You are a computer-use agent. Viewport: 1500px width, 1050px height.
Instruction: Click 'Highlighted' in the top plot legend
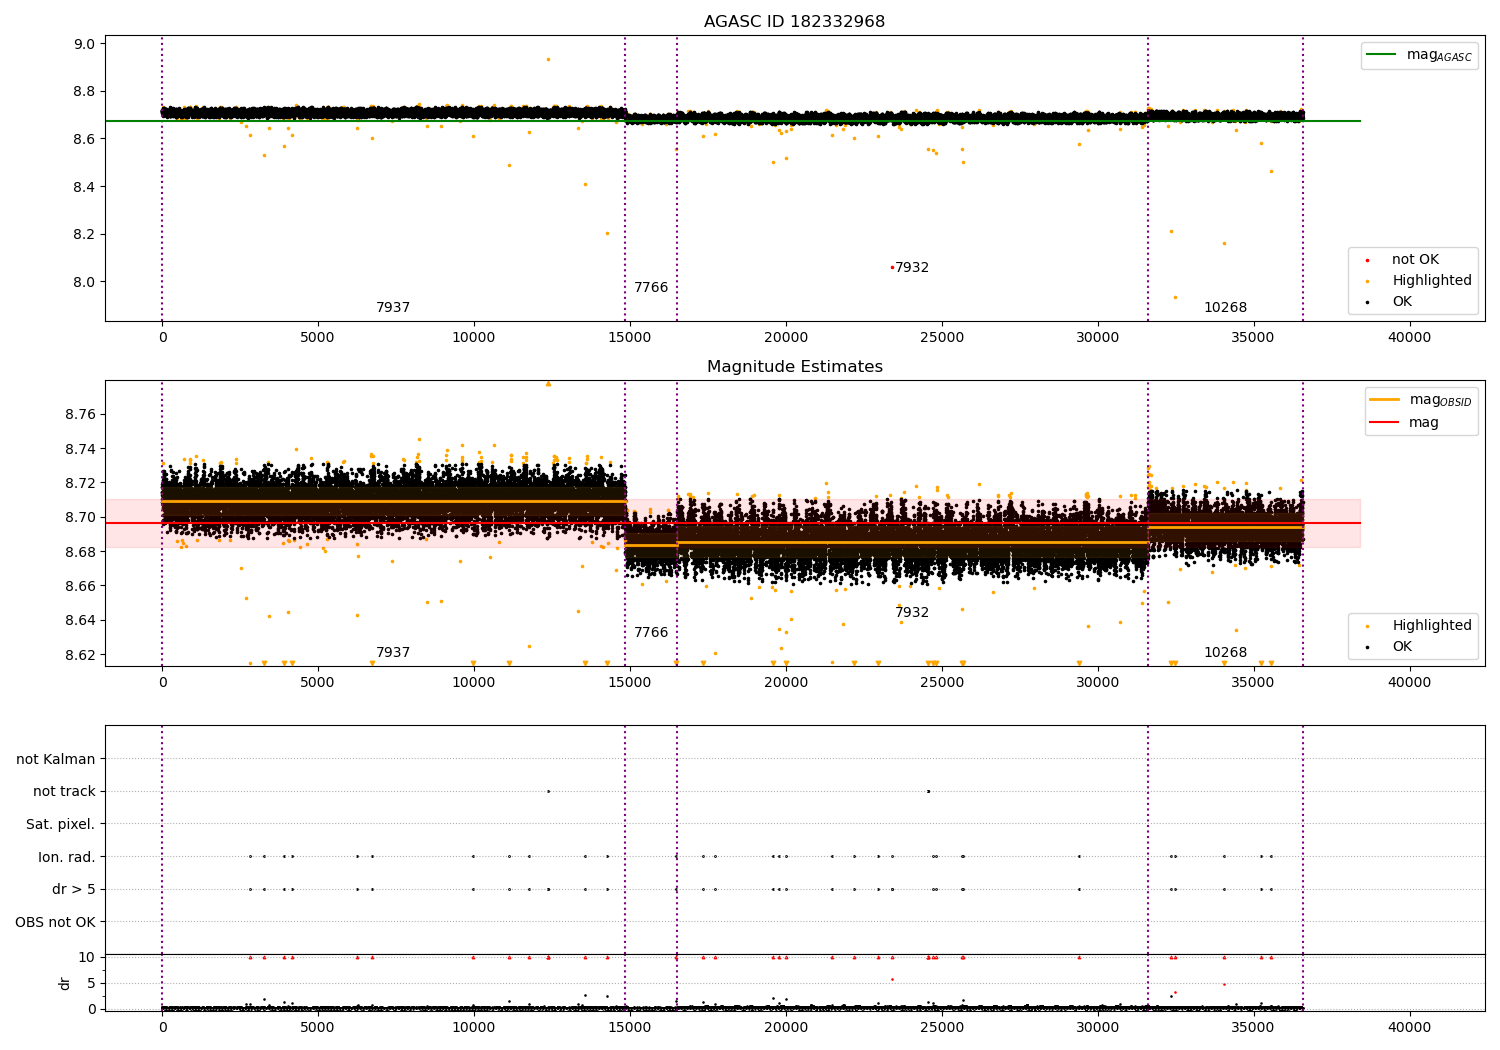pos(1432,280)
